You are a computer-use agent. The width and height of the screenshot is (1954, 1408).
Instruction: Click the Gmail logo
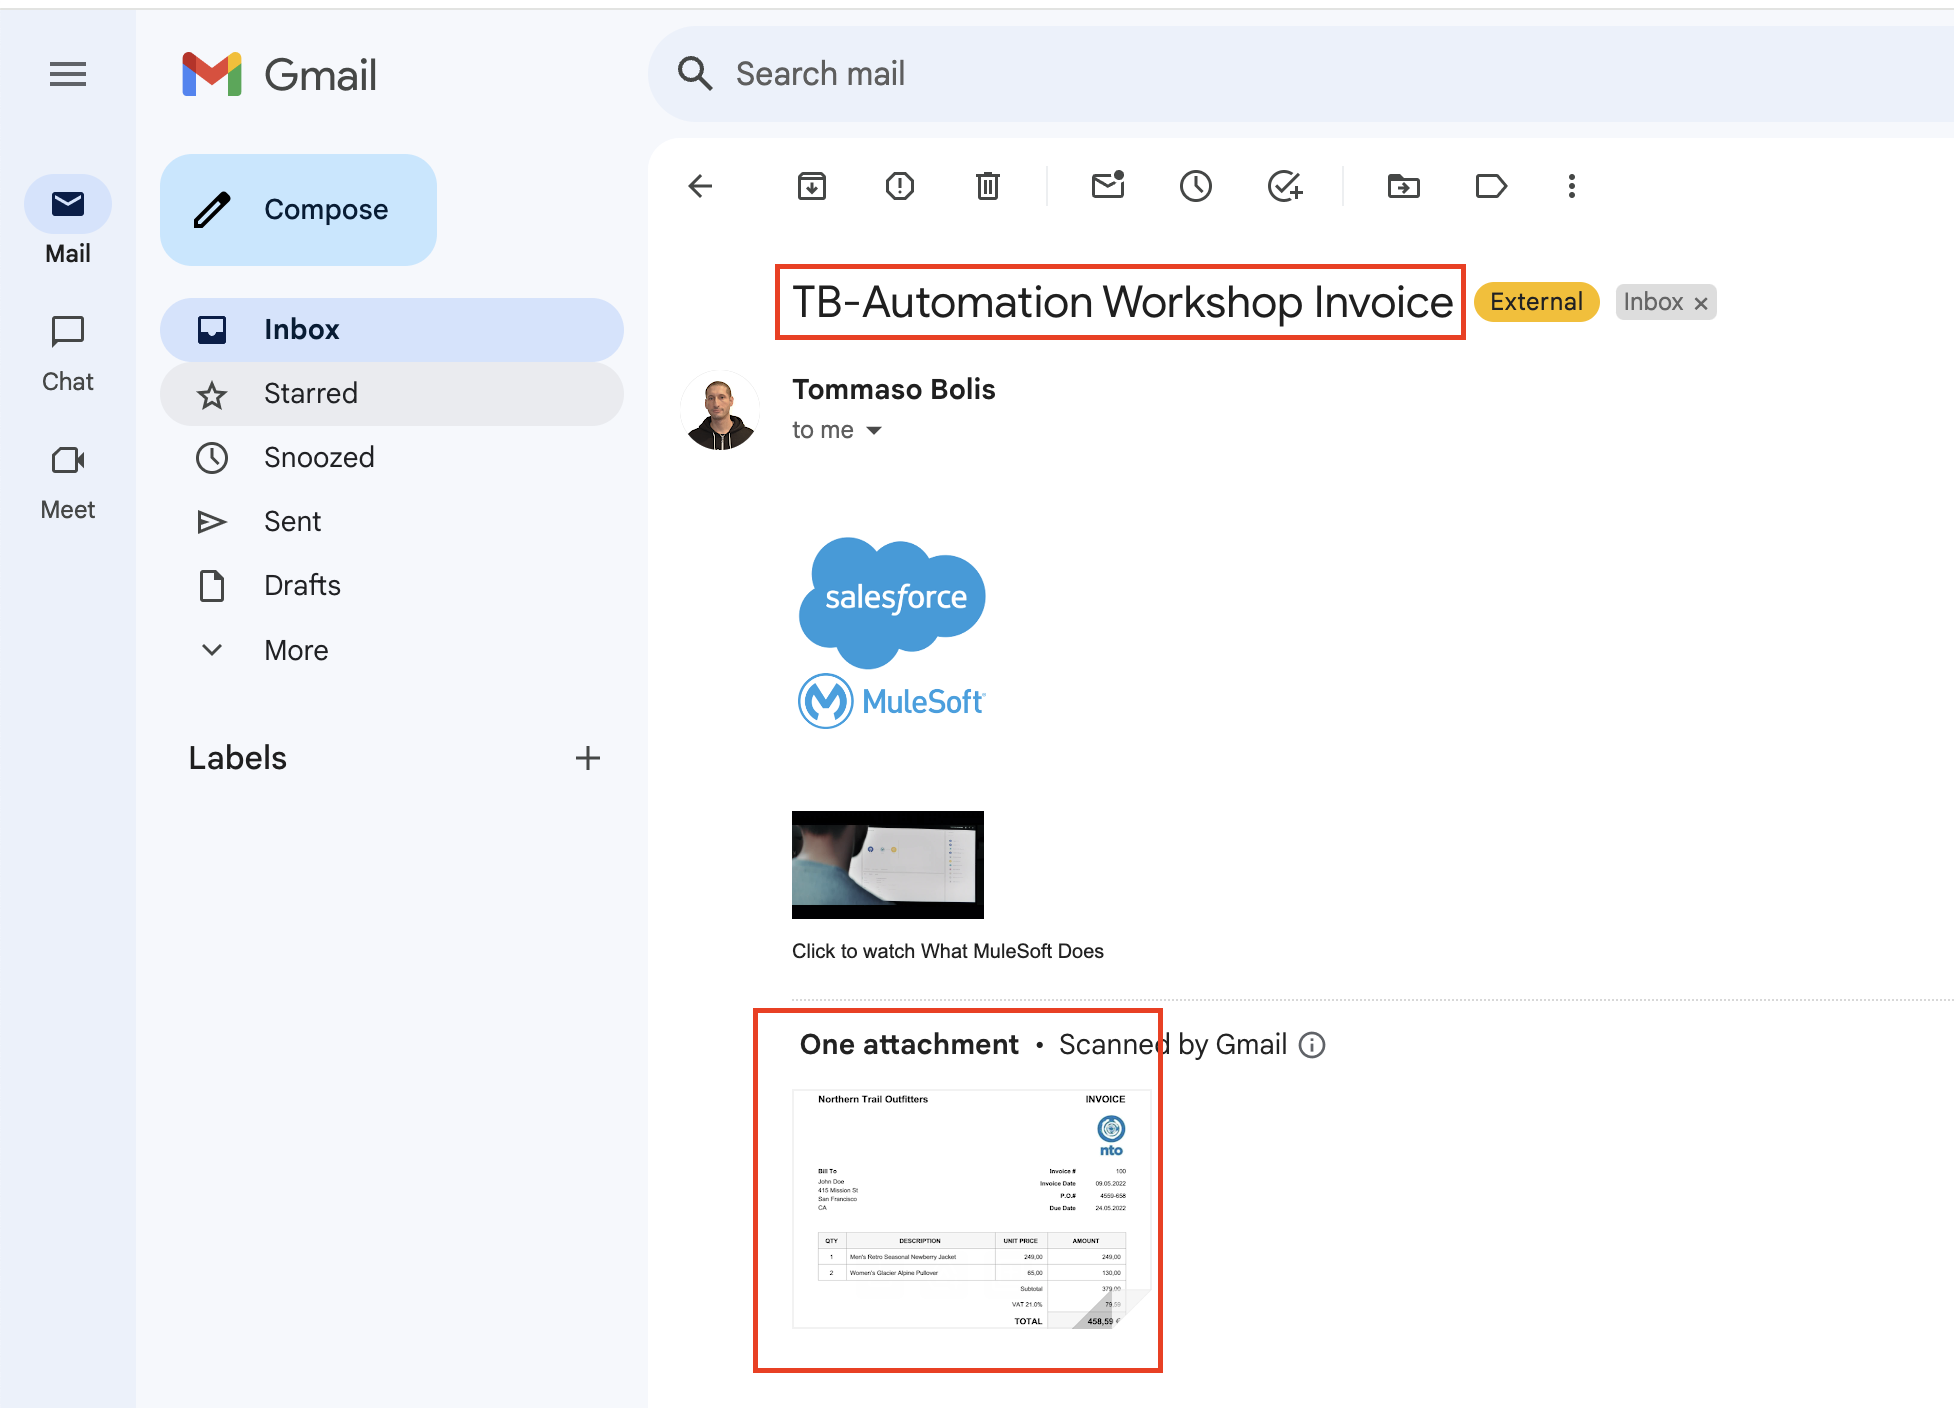click(280, 74)
